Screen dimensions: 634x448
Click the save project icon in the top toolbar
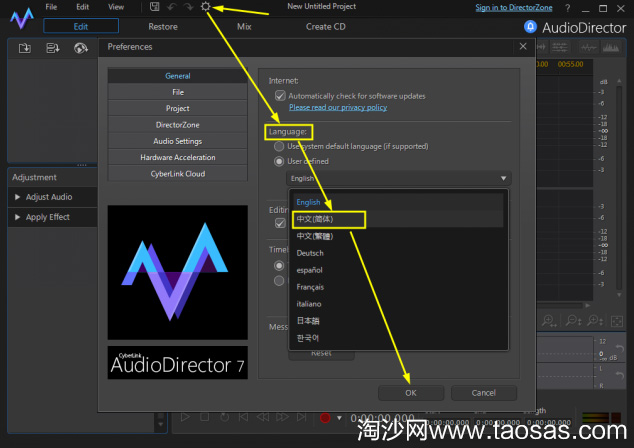[x=154, y=6]
